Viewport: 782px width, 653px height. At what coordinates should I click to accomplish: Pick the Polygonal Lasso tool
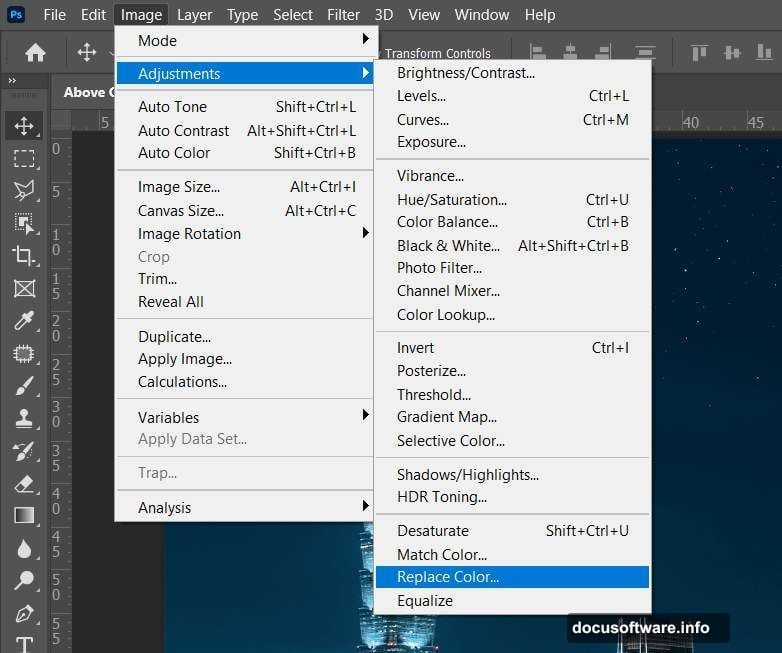[x=24, y=190]
